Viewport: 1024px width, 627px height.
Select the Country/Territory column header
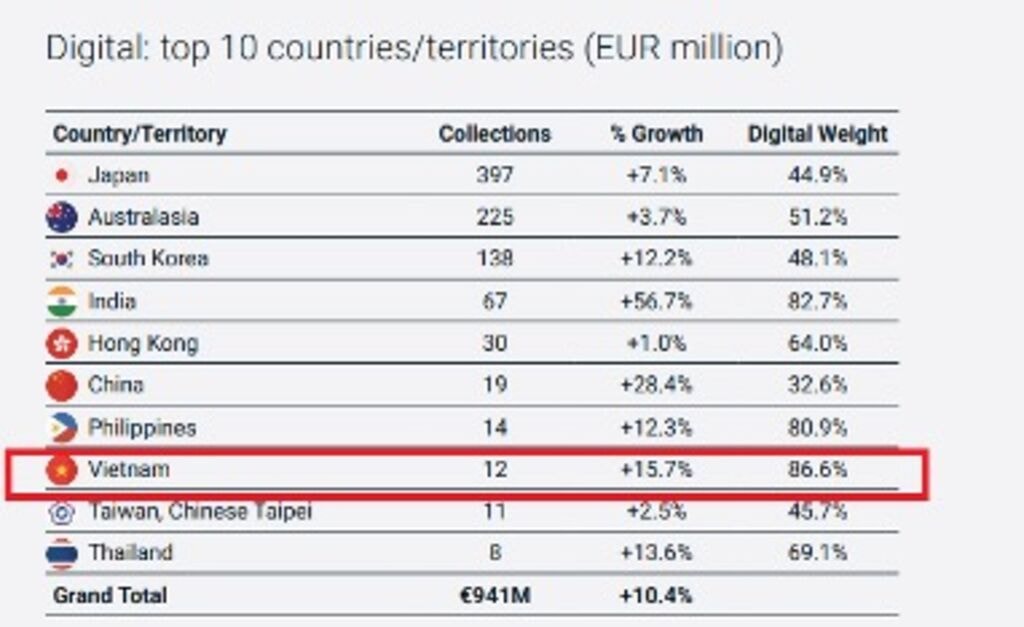pos(140,134)
